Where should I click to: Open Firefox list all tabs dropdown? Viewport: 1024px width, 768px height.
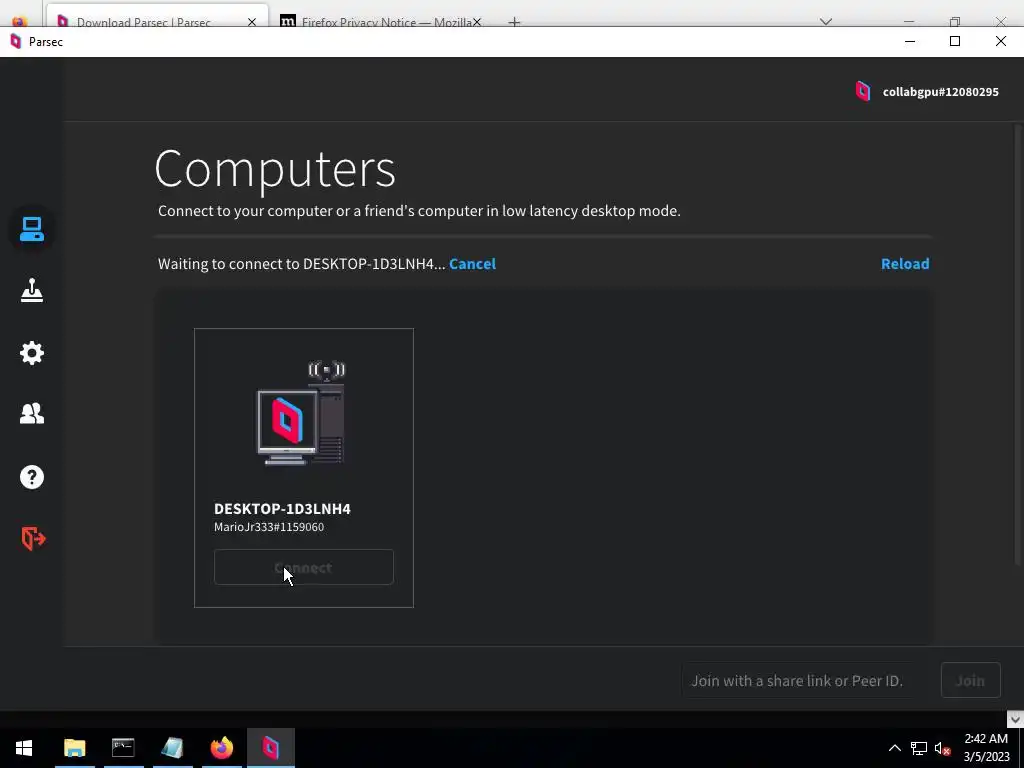coord(826,22)
